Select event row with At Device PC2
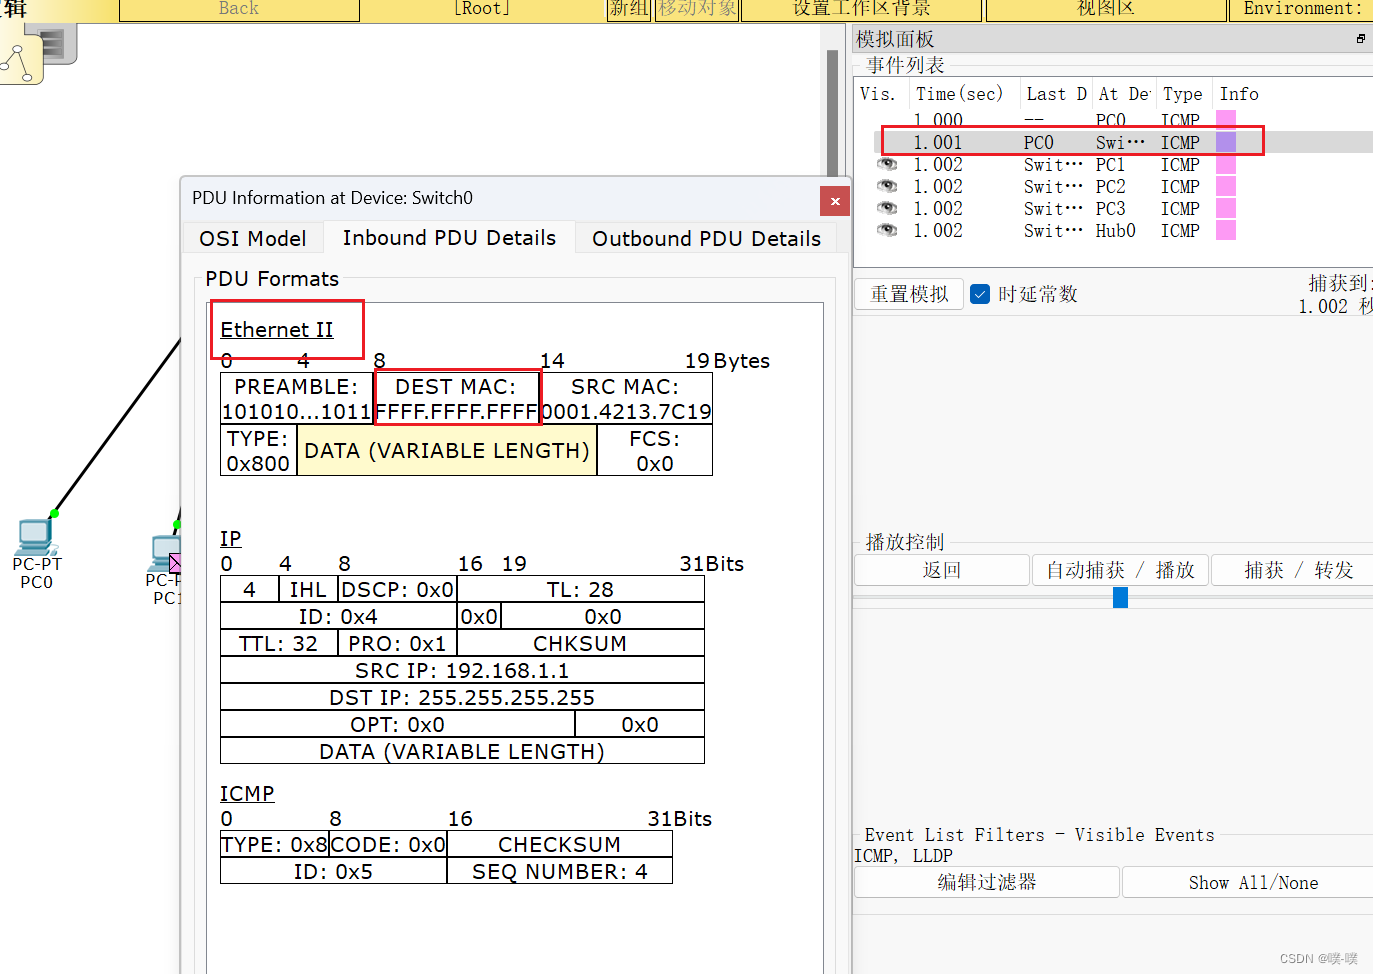 pyautogui.click(x=1123, y=186)
